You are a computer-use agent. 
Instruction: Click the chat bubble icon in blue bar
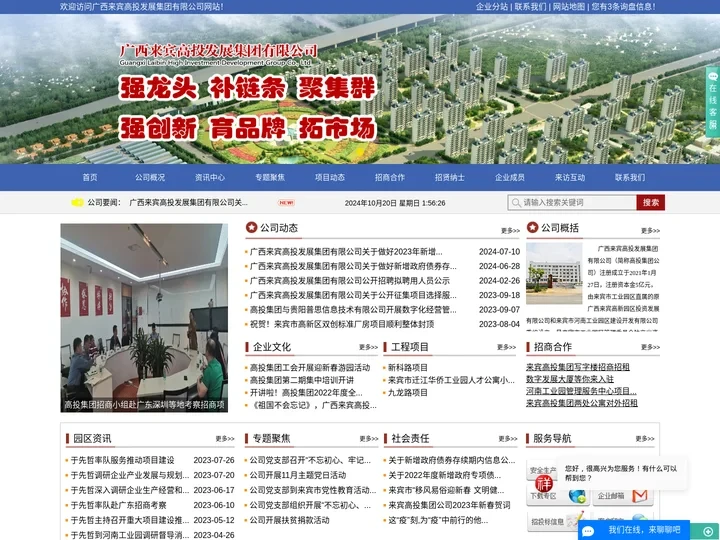588,531
